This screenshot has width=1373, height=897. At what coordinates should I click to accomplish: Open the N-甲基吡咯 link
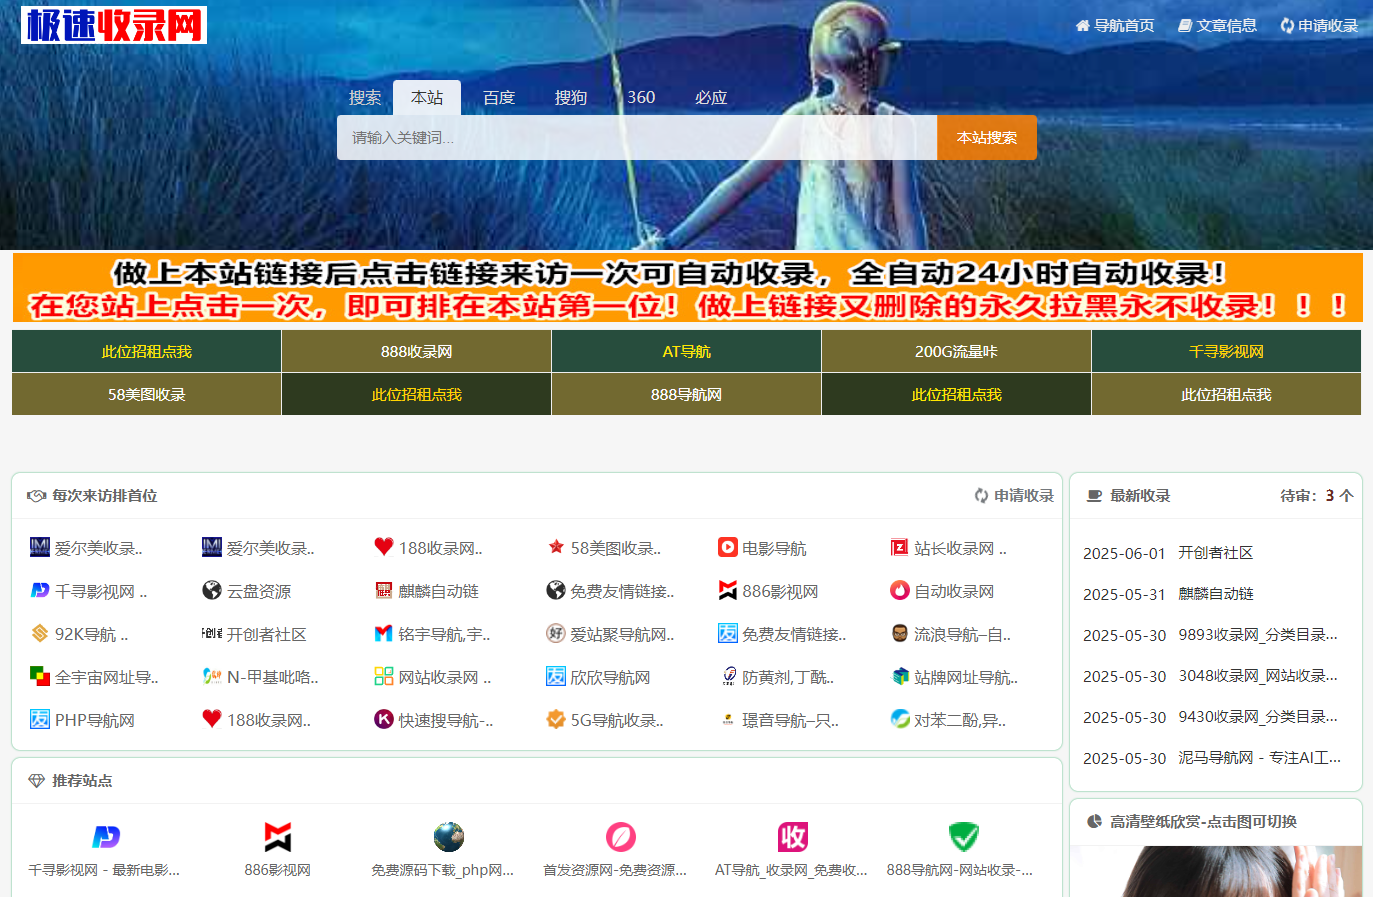[272, 677]
